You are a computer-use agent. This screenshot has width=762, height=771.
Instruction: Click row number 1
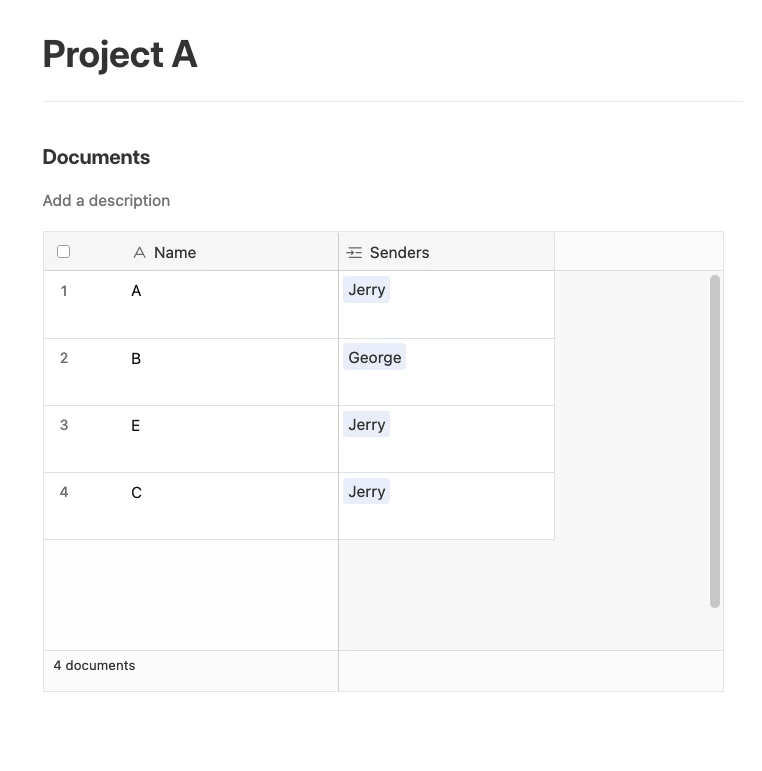pos(64,291)
